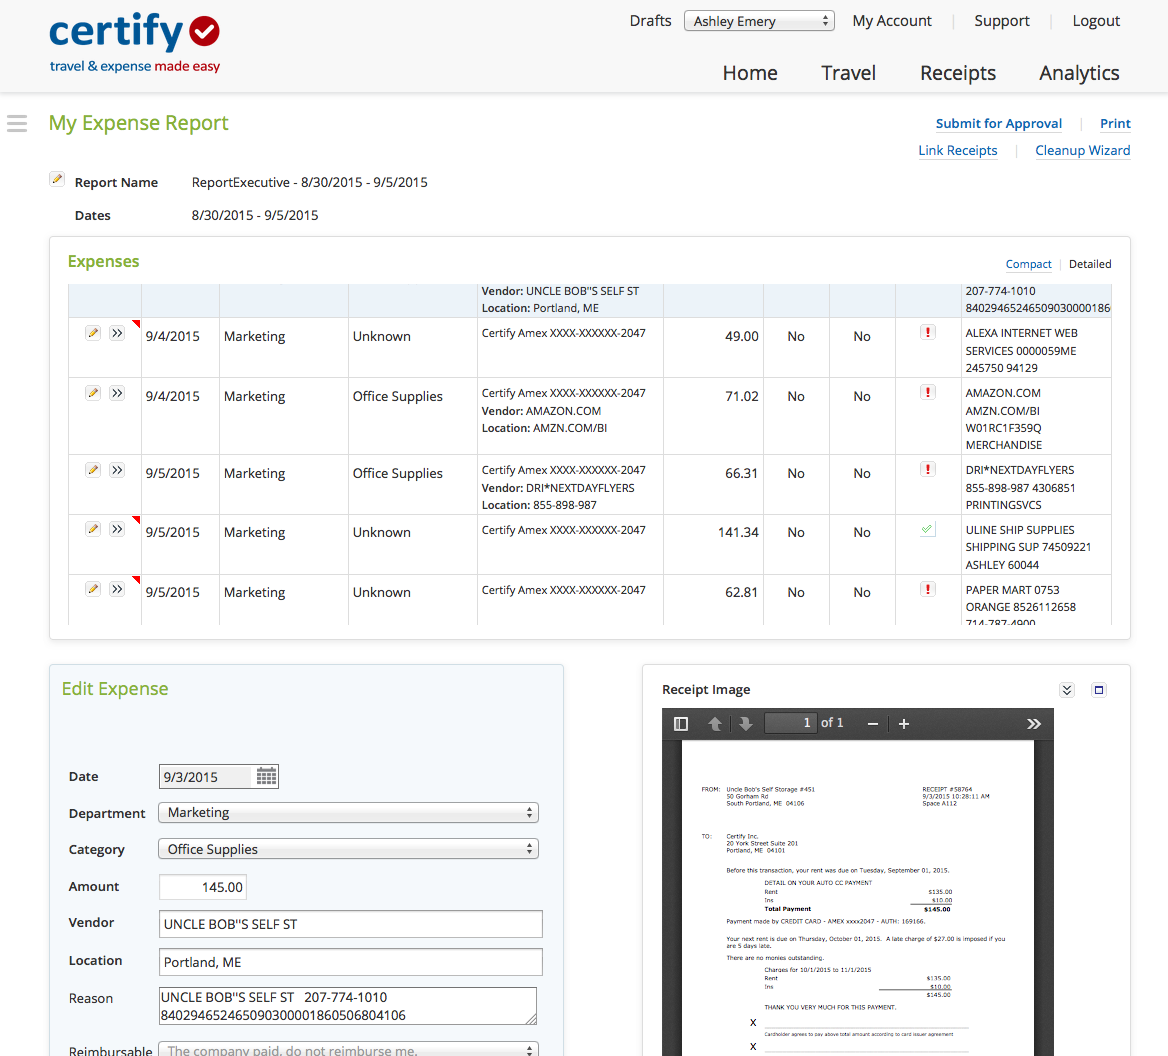Zoom in the receipt image
Image resolution: width=1168 pixels, height=1056 pixels.
pos(904,724)
